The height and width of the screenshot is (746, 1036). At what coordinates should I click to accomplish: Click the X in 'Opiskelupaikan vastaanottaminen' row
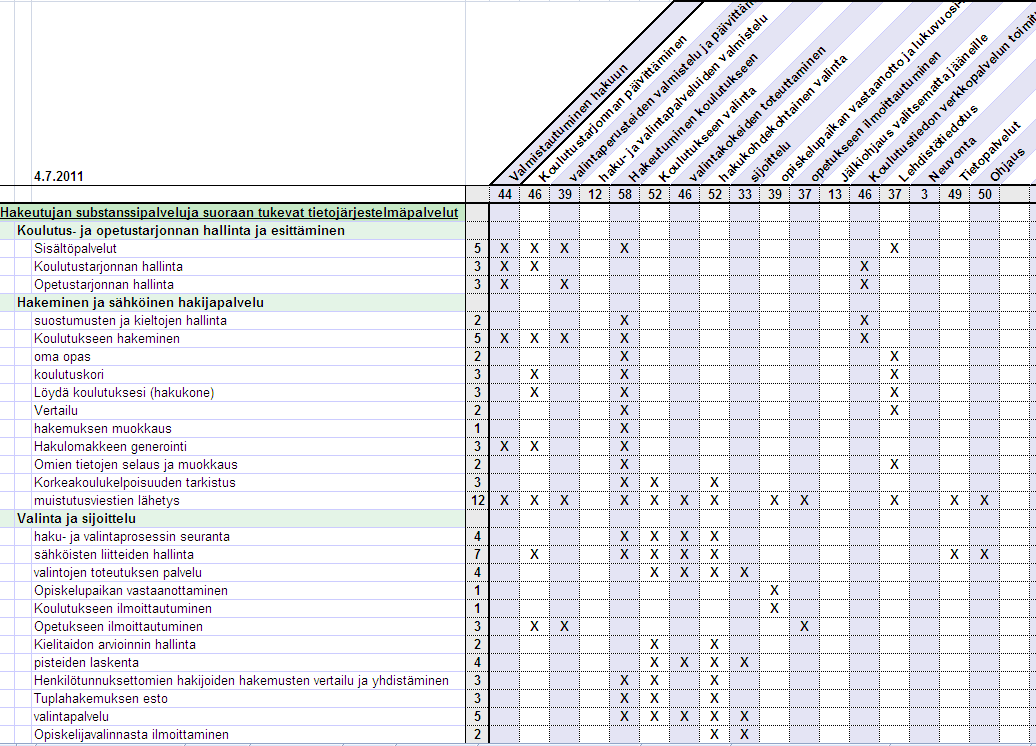coord(774,590)
